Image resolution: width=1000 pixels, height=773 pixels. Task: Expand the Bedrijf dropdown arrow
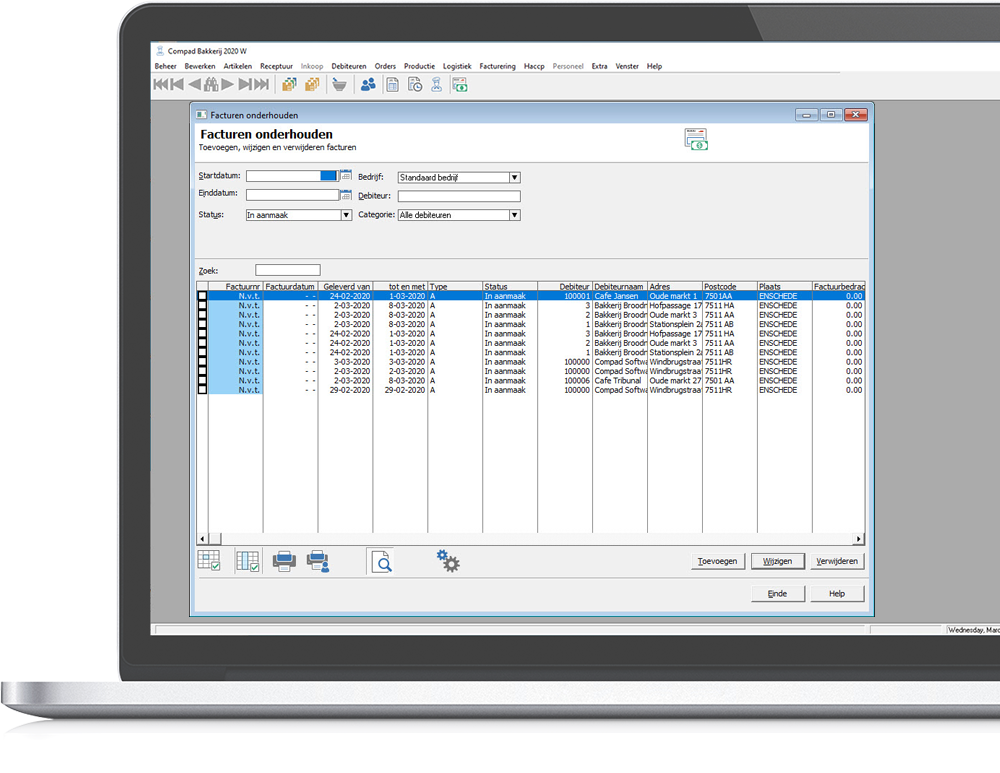pyautogui.click(x=514, y=177)
